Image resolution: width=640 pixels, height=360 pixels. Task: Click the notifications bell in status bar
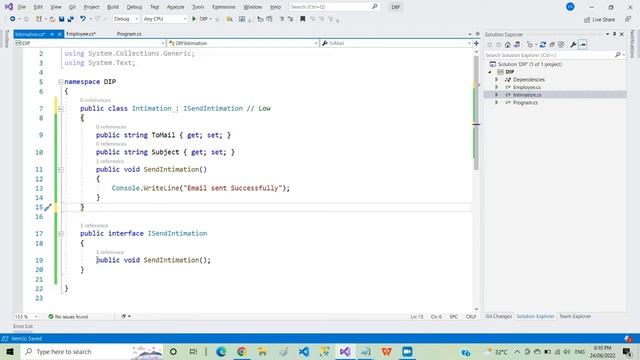628,339
